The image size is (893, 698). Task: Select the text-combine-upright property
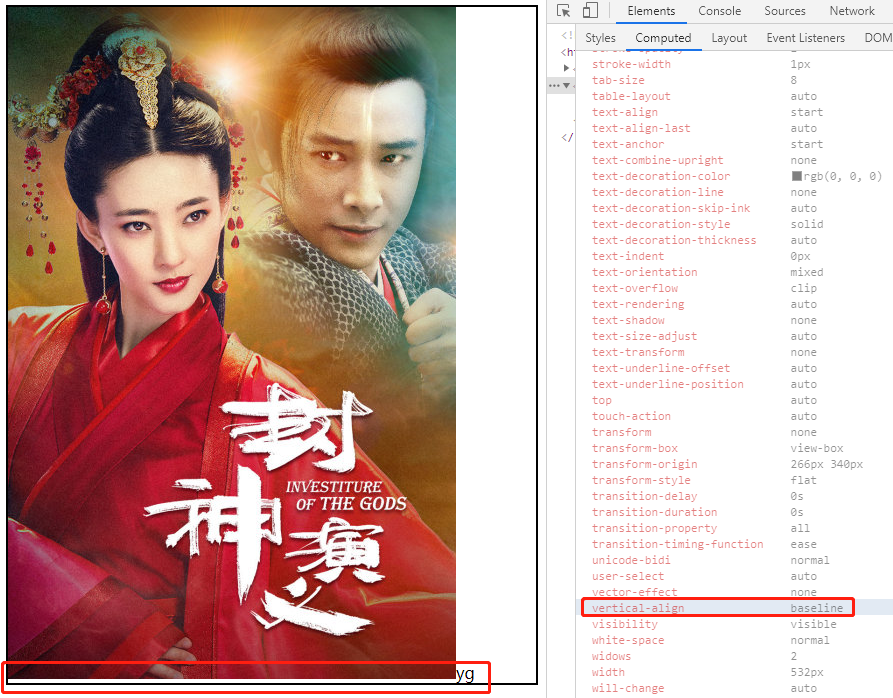(657, 160)
